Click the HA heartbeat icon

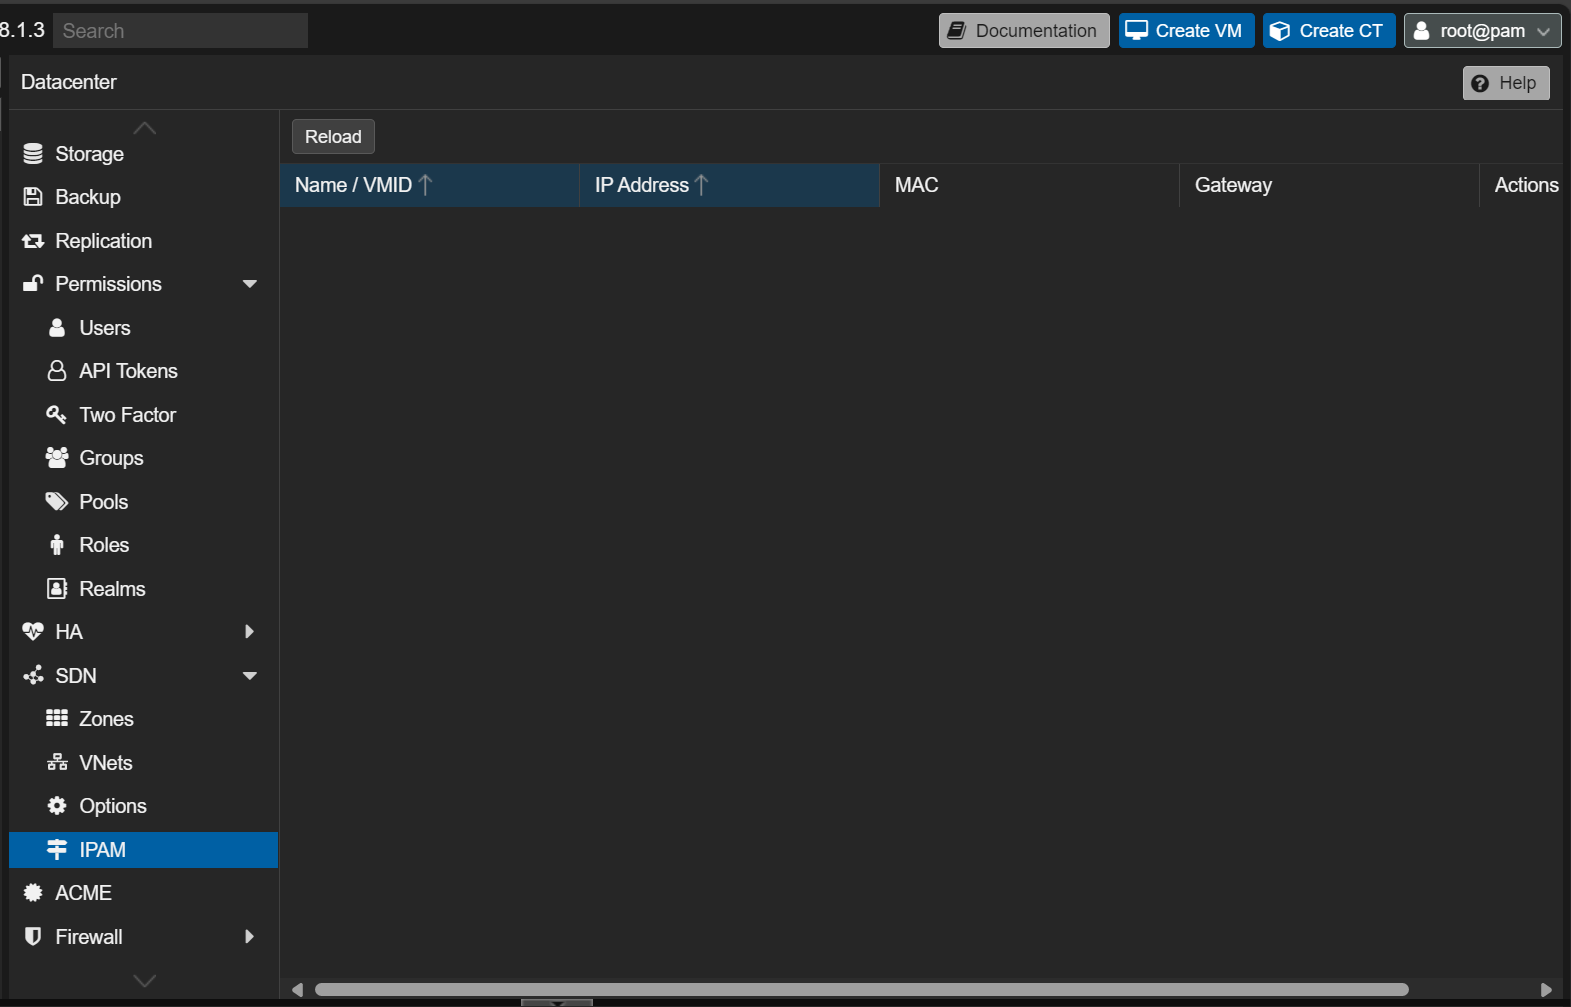[x=33, y=632]
